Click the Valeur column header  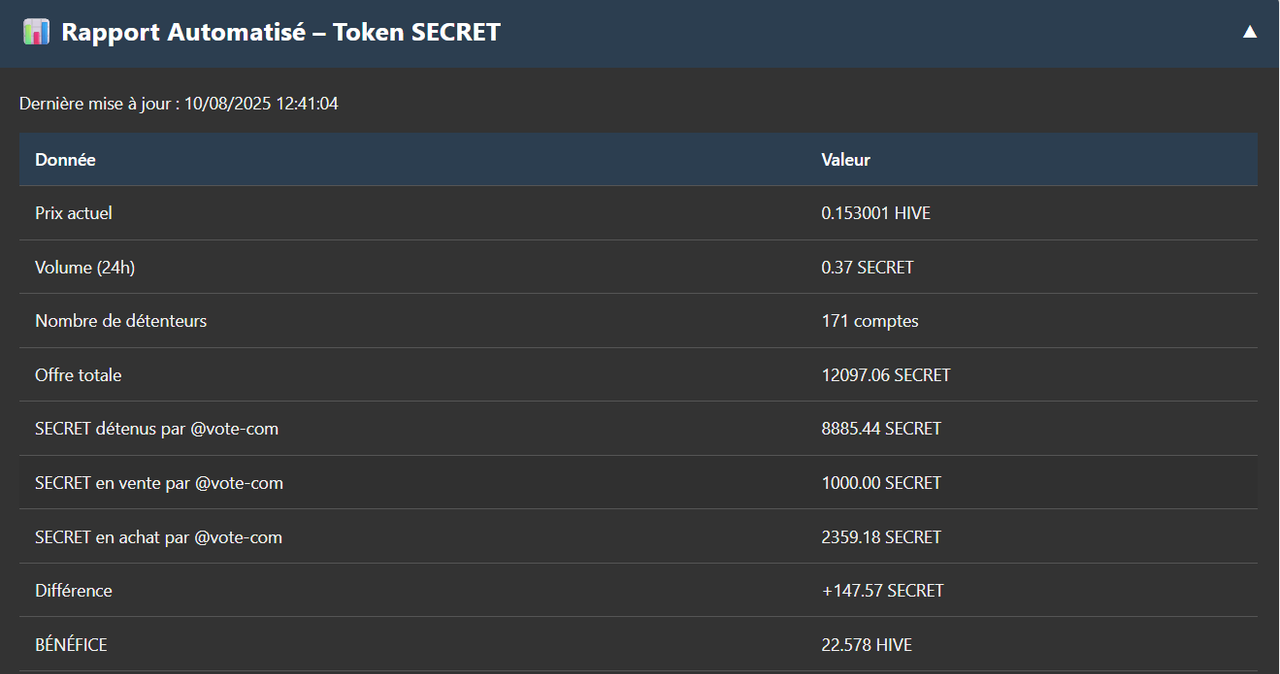coord(846,160)
